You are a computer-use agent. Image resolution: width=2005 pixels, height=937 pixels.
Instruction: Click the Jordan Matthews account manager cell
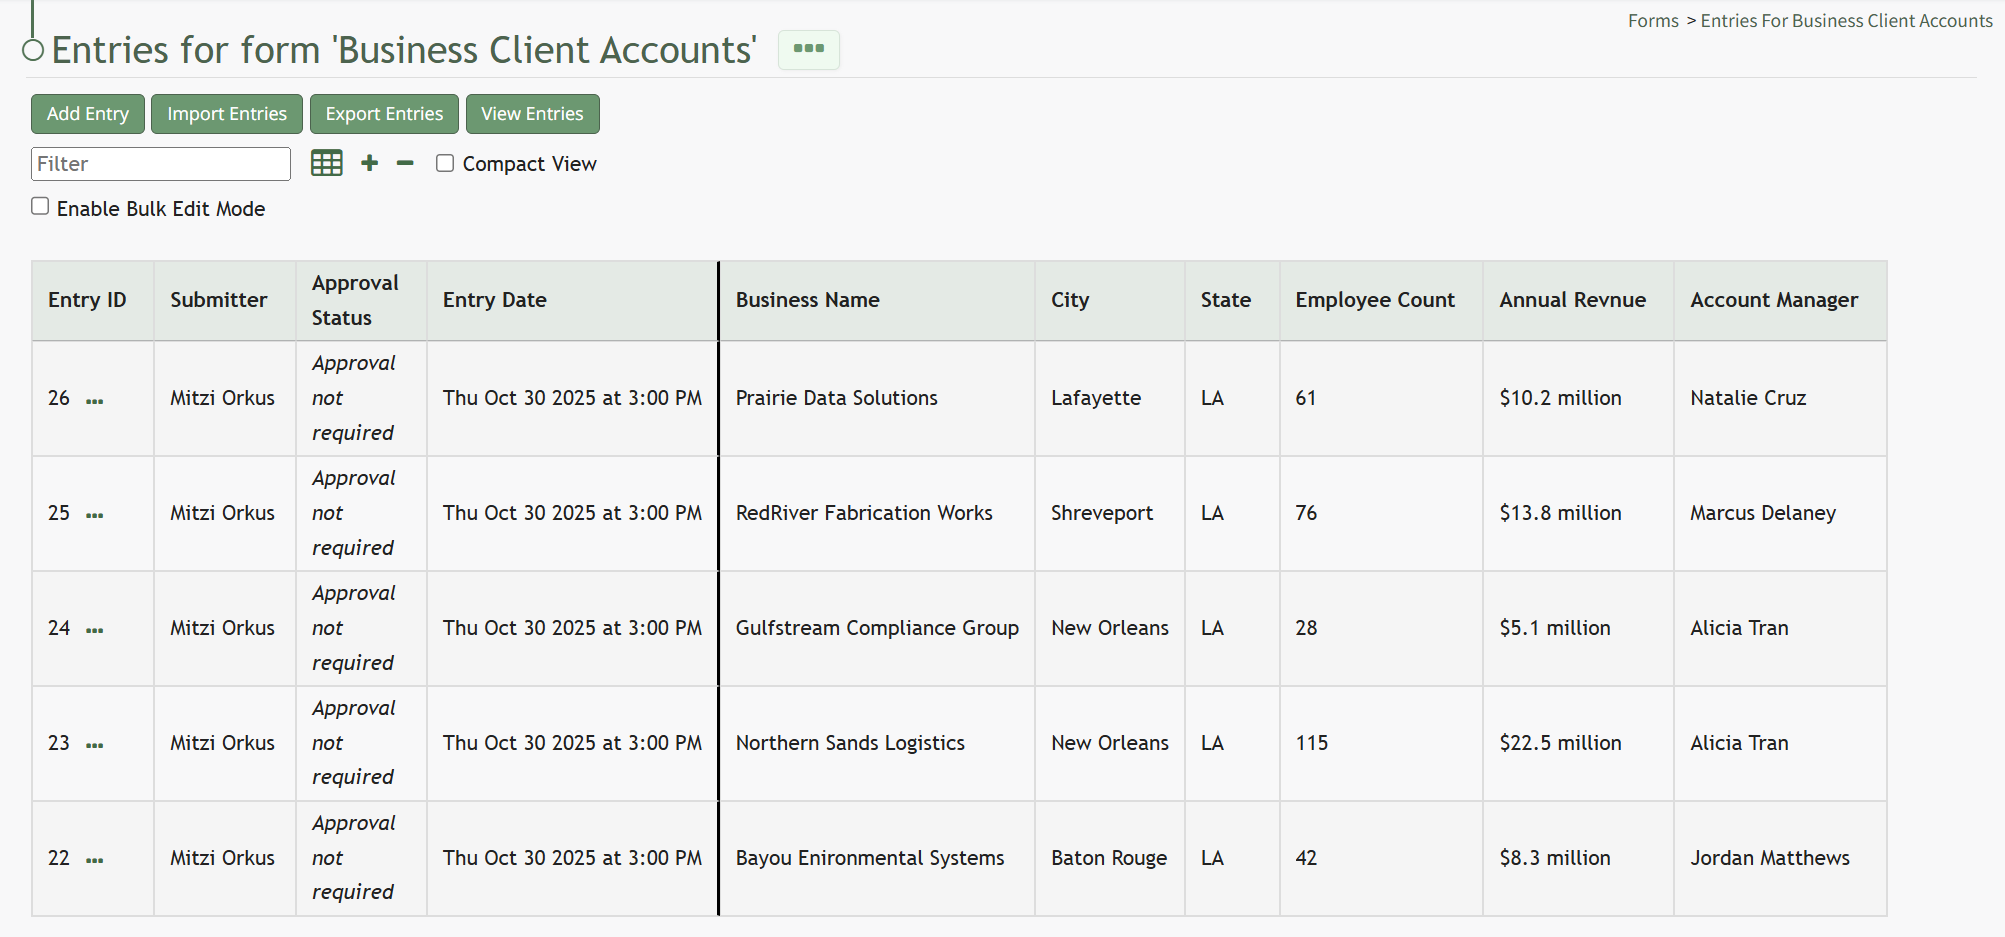point(1780,858)
